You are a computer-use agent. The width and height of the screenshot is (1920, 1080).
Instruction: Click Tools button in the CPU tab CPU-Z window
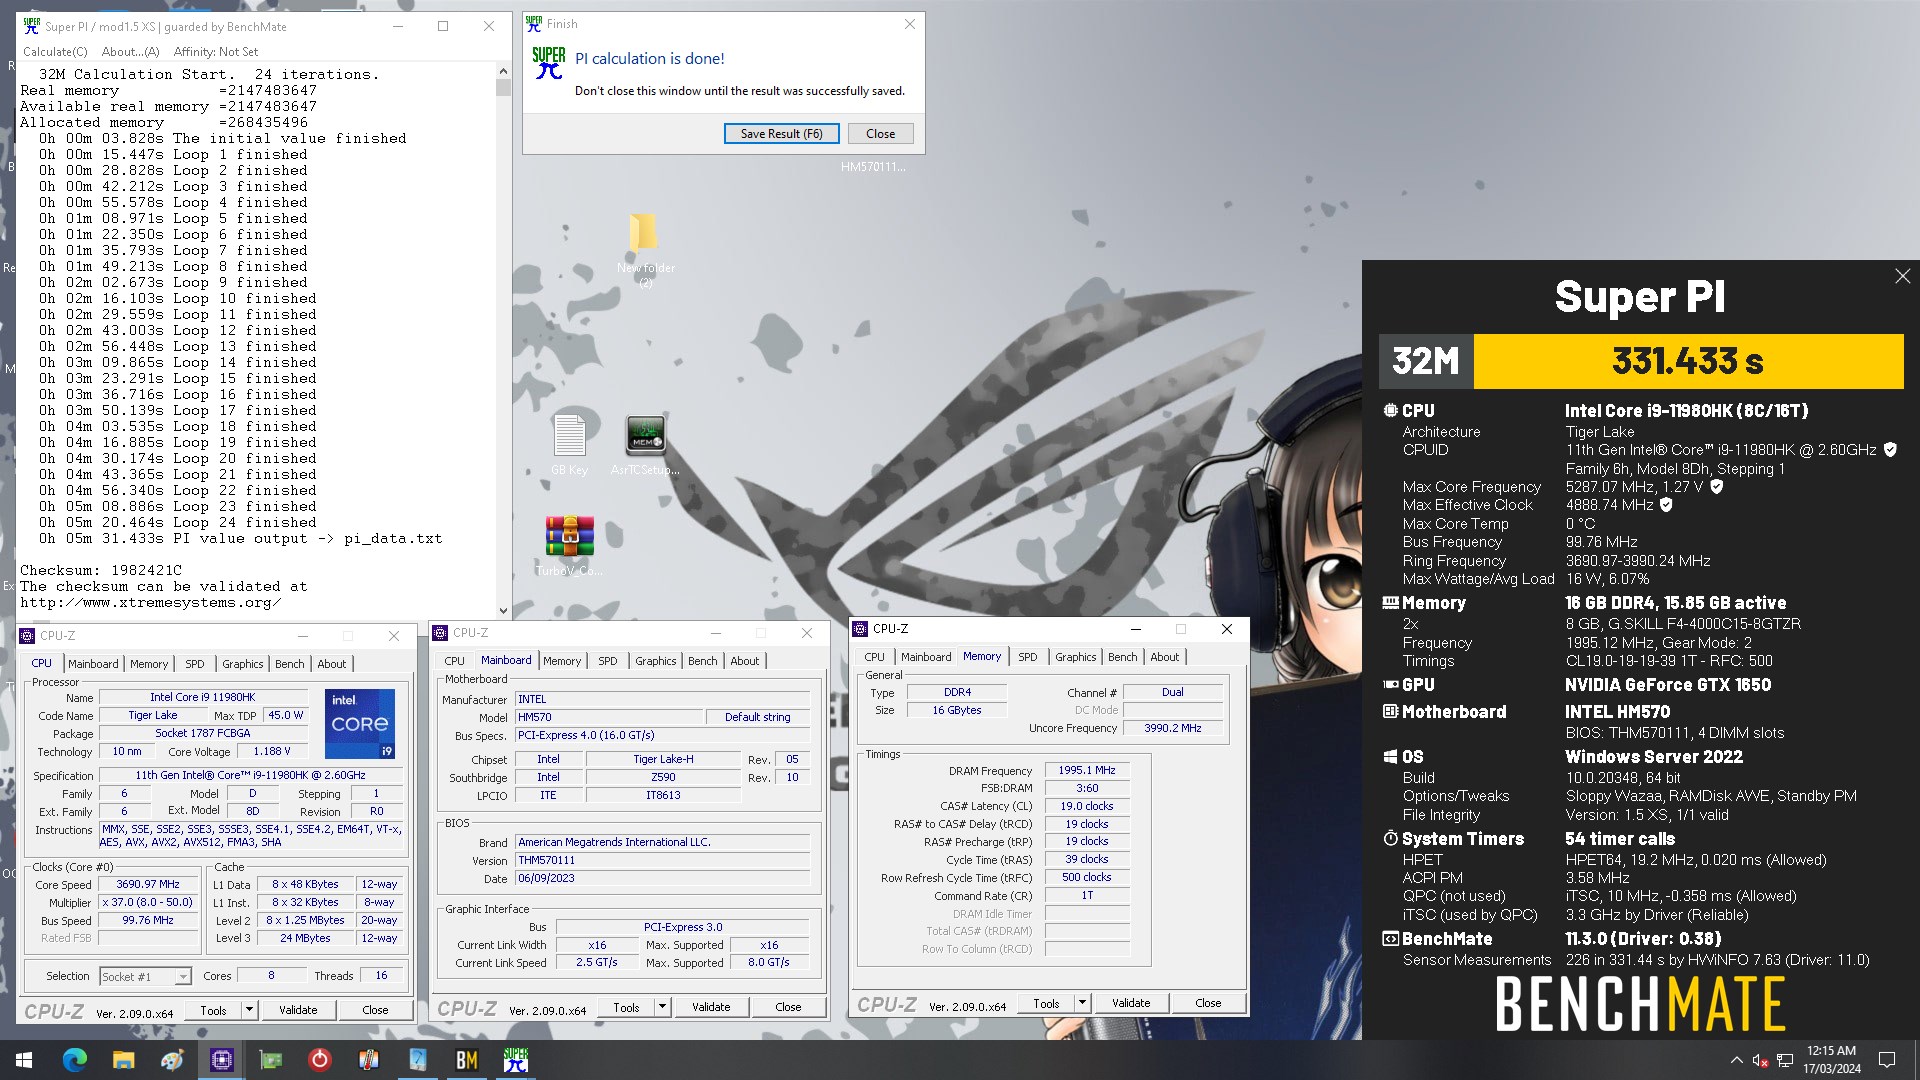pyautogui.click(x=213, y=1010)
